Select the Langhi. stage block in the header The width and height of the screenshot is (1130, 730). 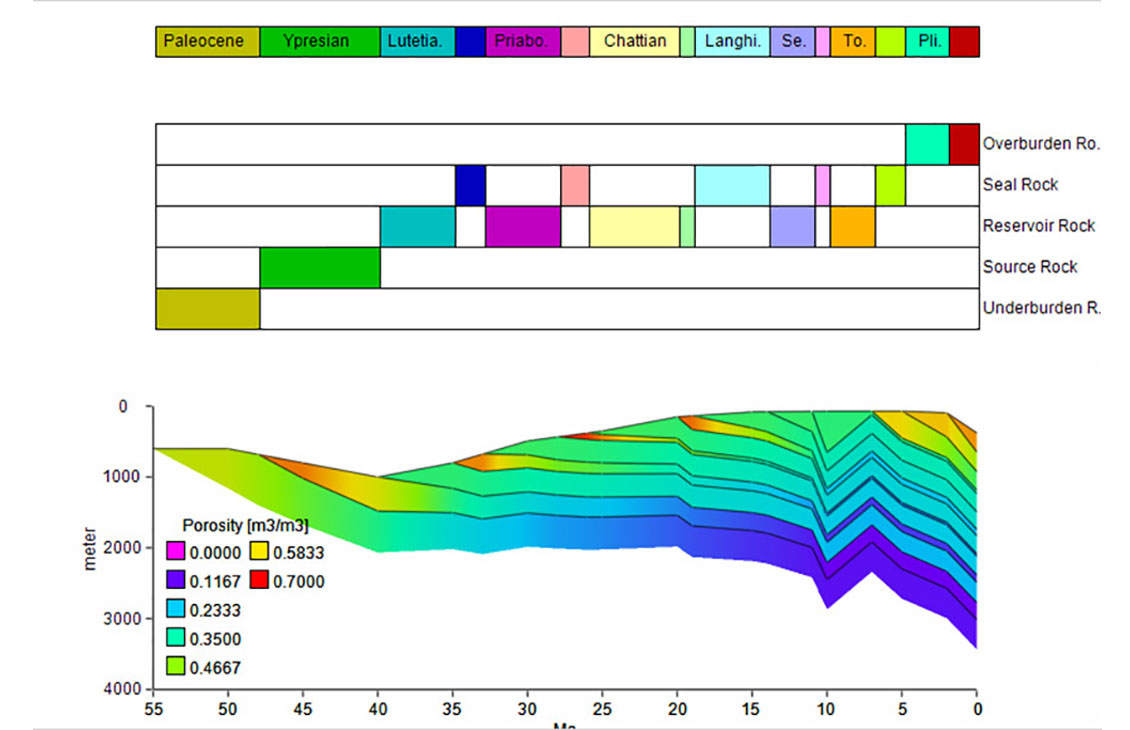click(x=732, y=42)
